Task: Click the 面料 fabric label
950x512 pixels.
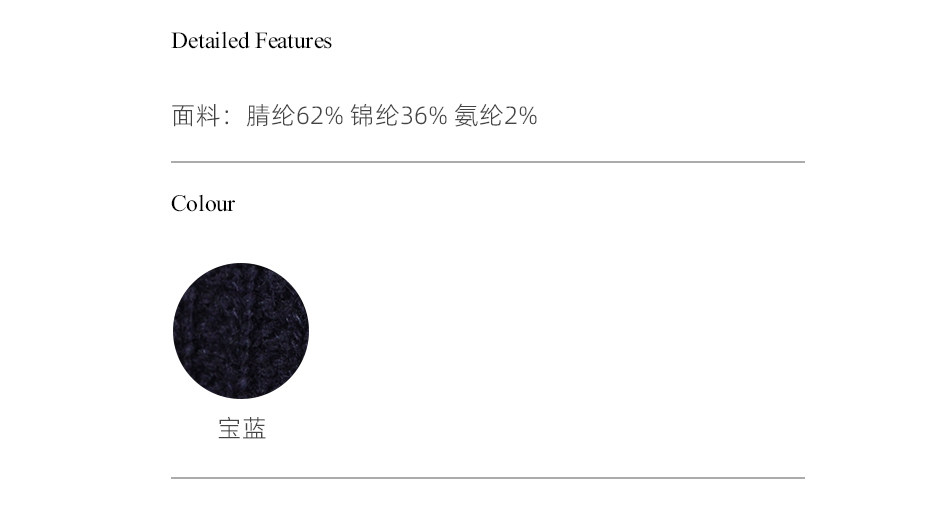Action: tap(195, 116)
